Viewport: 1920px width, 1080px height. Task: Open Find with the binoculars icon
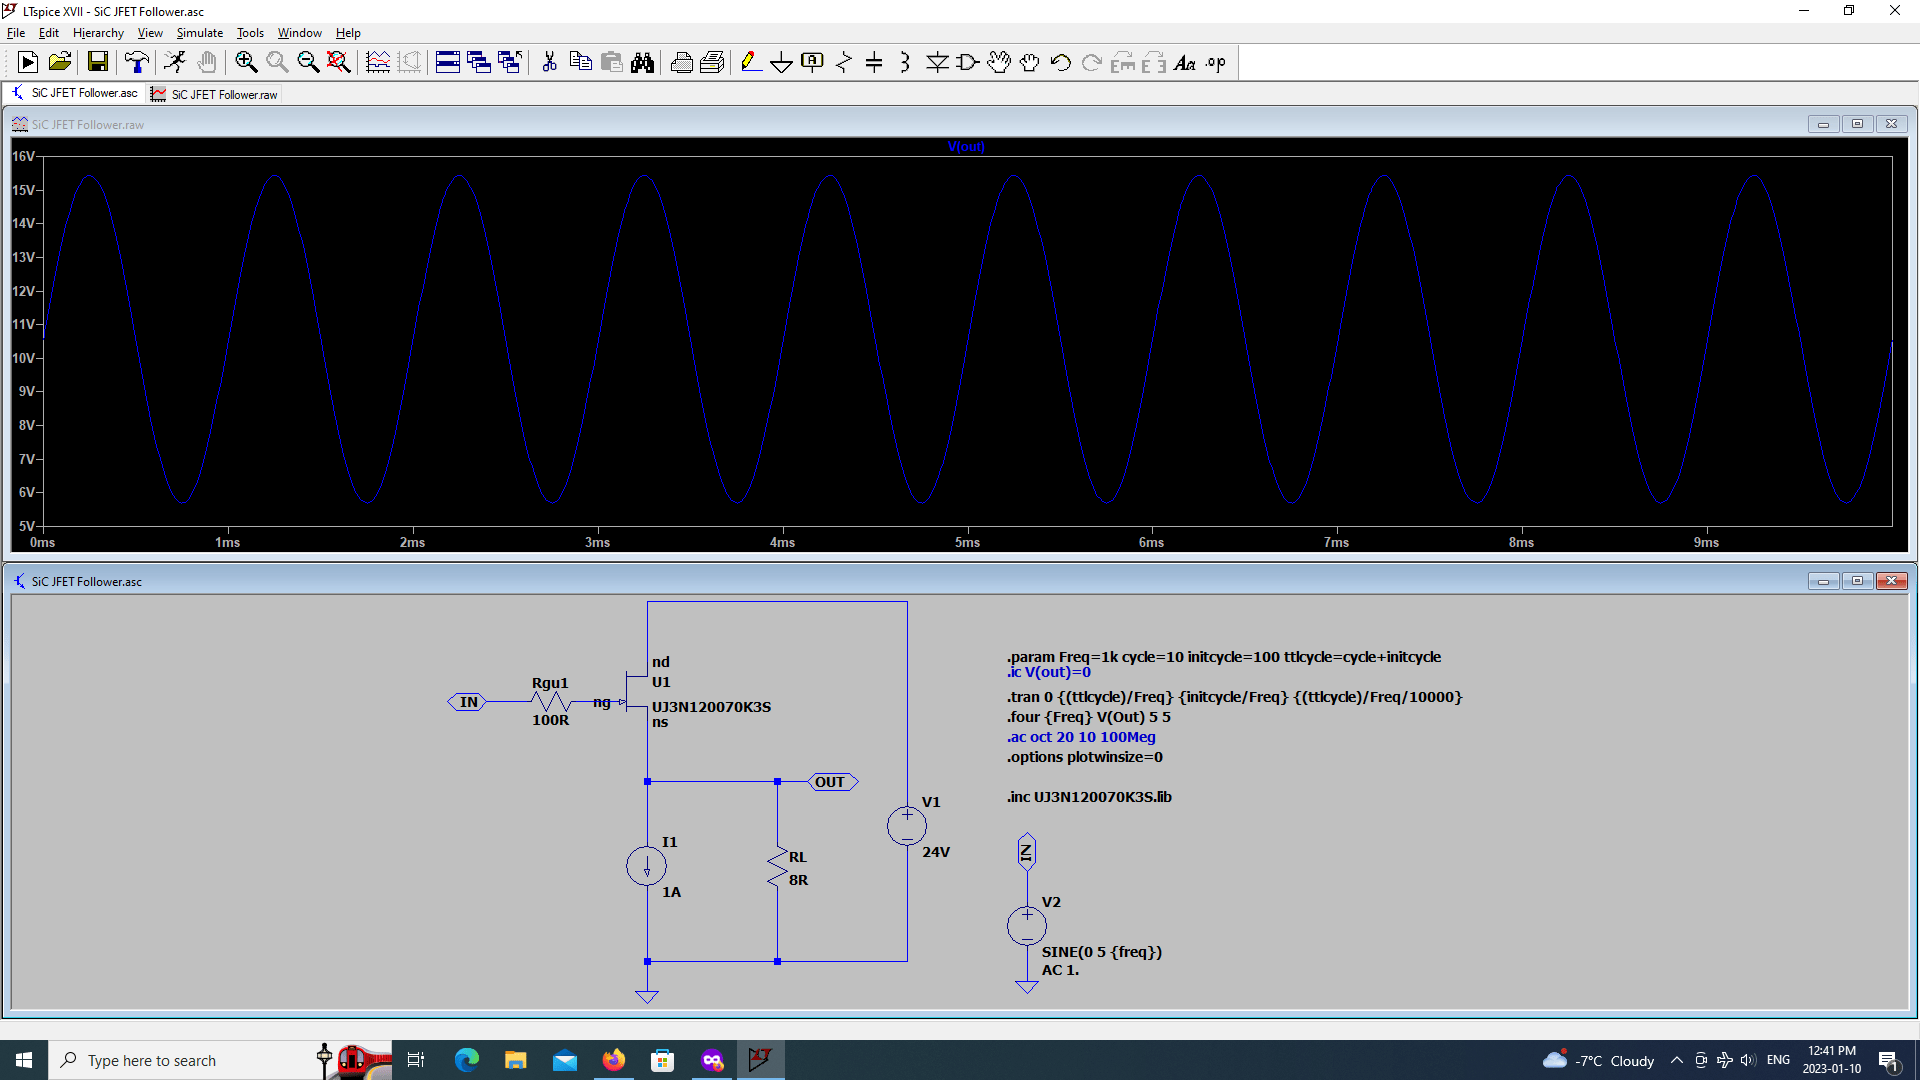pyautogui.click(x=642, y=63)
